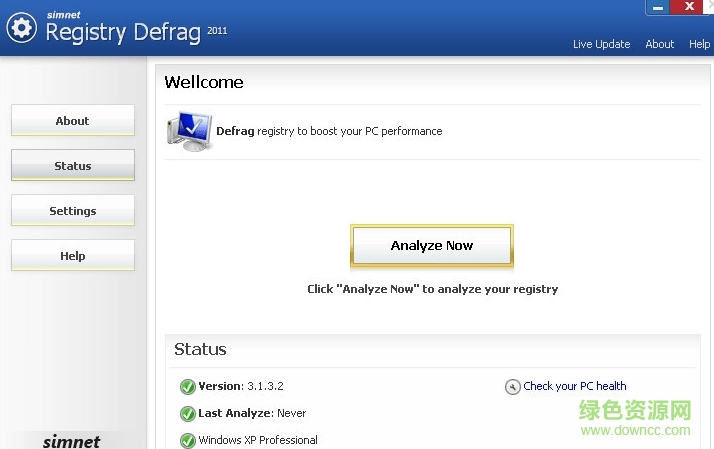
Task: Click the gear logo icon in header
Action: pyautogui.click(x=22, y=28)
